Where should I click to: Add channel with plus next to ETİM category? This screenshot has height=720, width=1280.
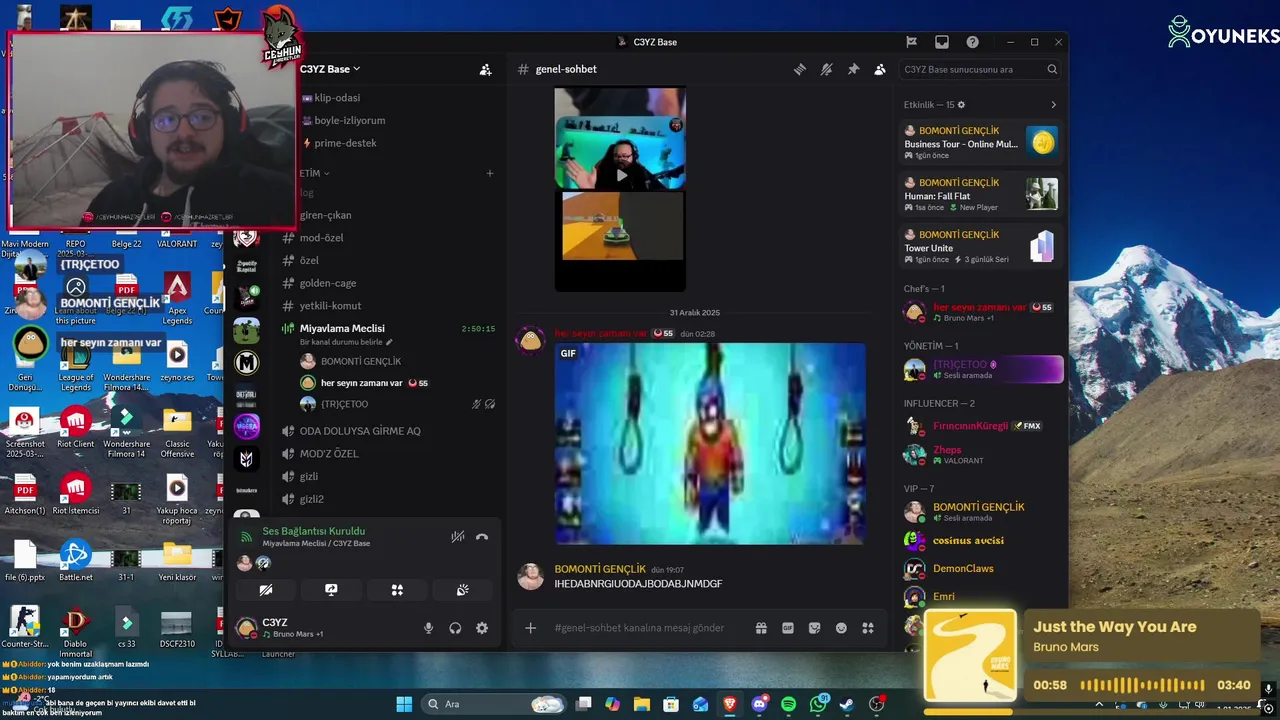pyautogui.click(x=490, y=173)
